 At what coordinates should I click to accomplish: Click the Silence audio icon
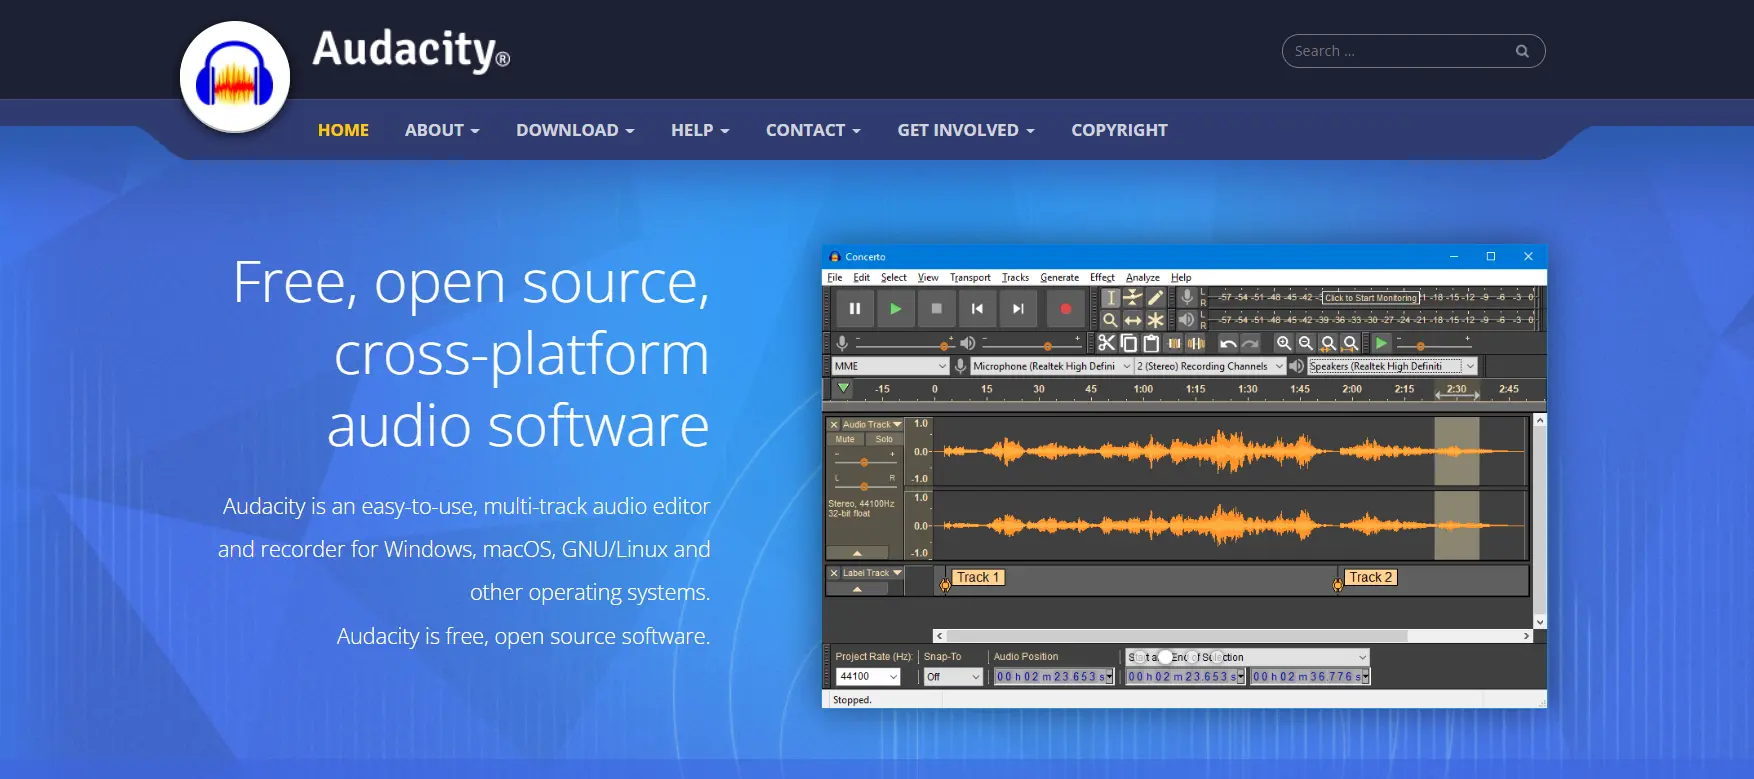pos(1196,343)
